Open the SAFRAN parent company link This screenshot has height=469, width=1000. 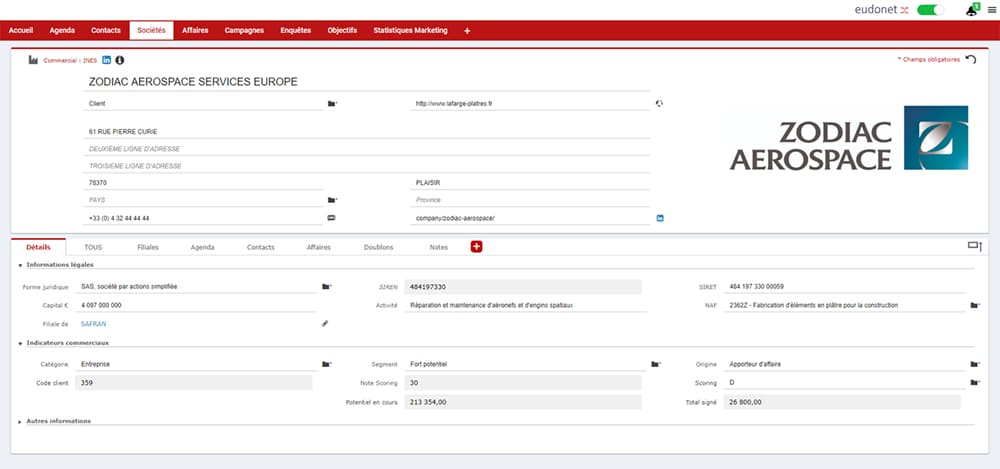pos(92,324)
